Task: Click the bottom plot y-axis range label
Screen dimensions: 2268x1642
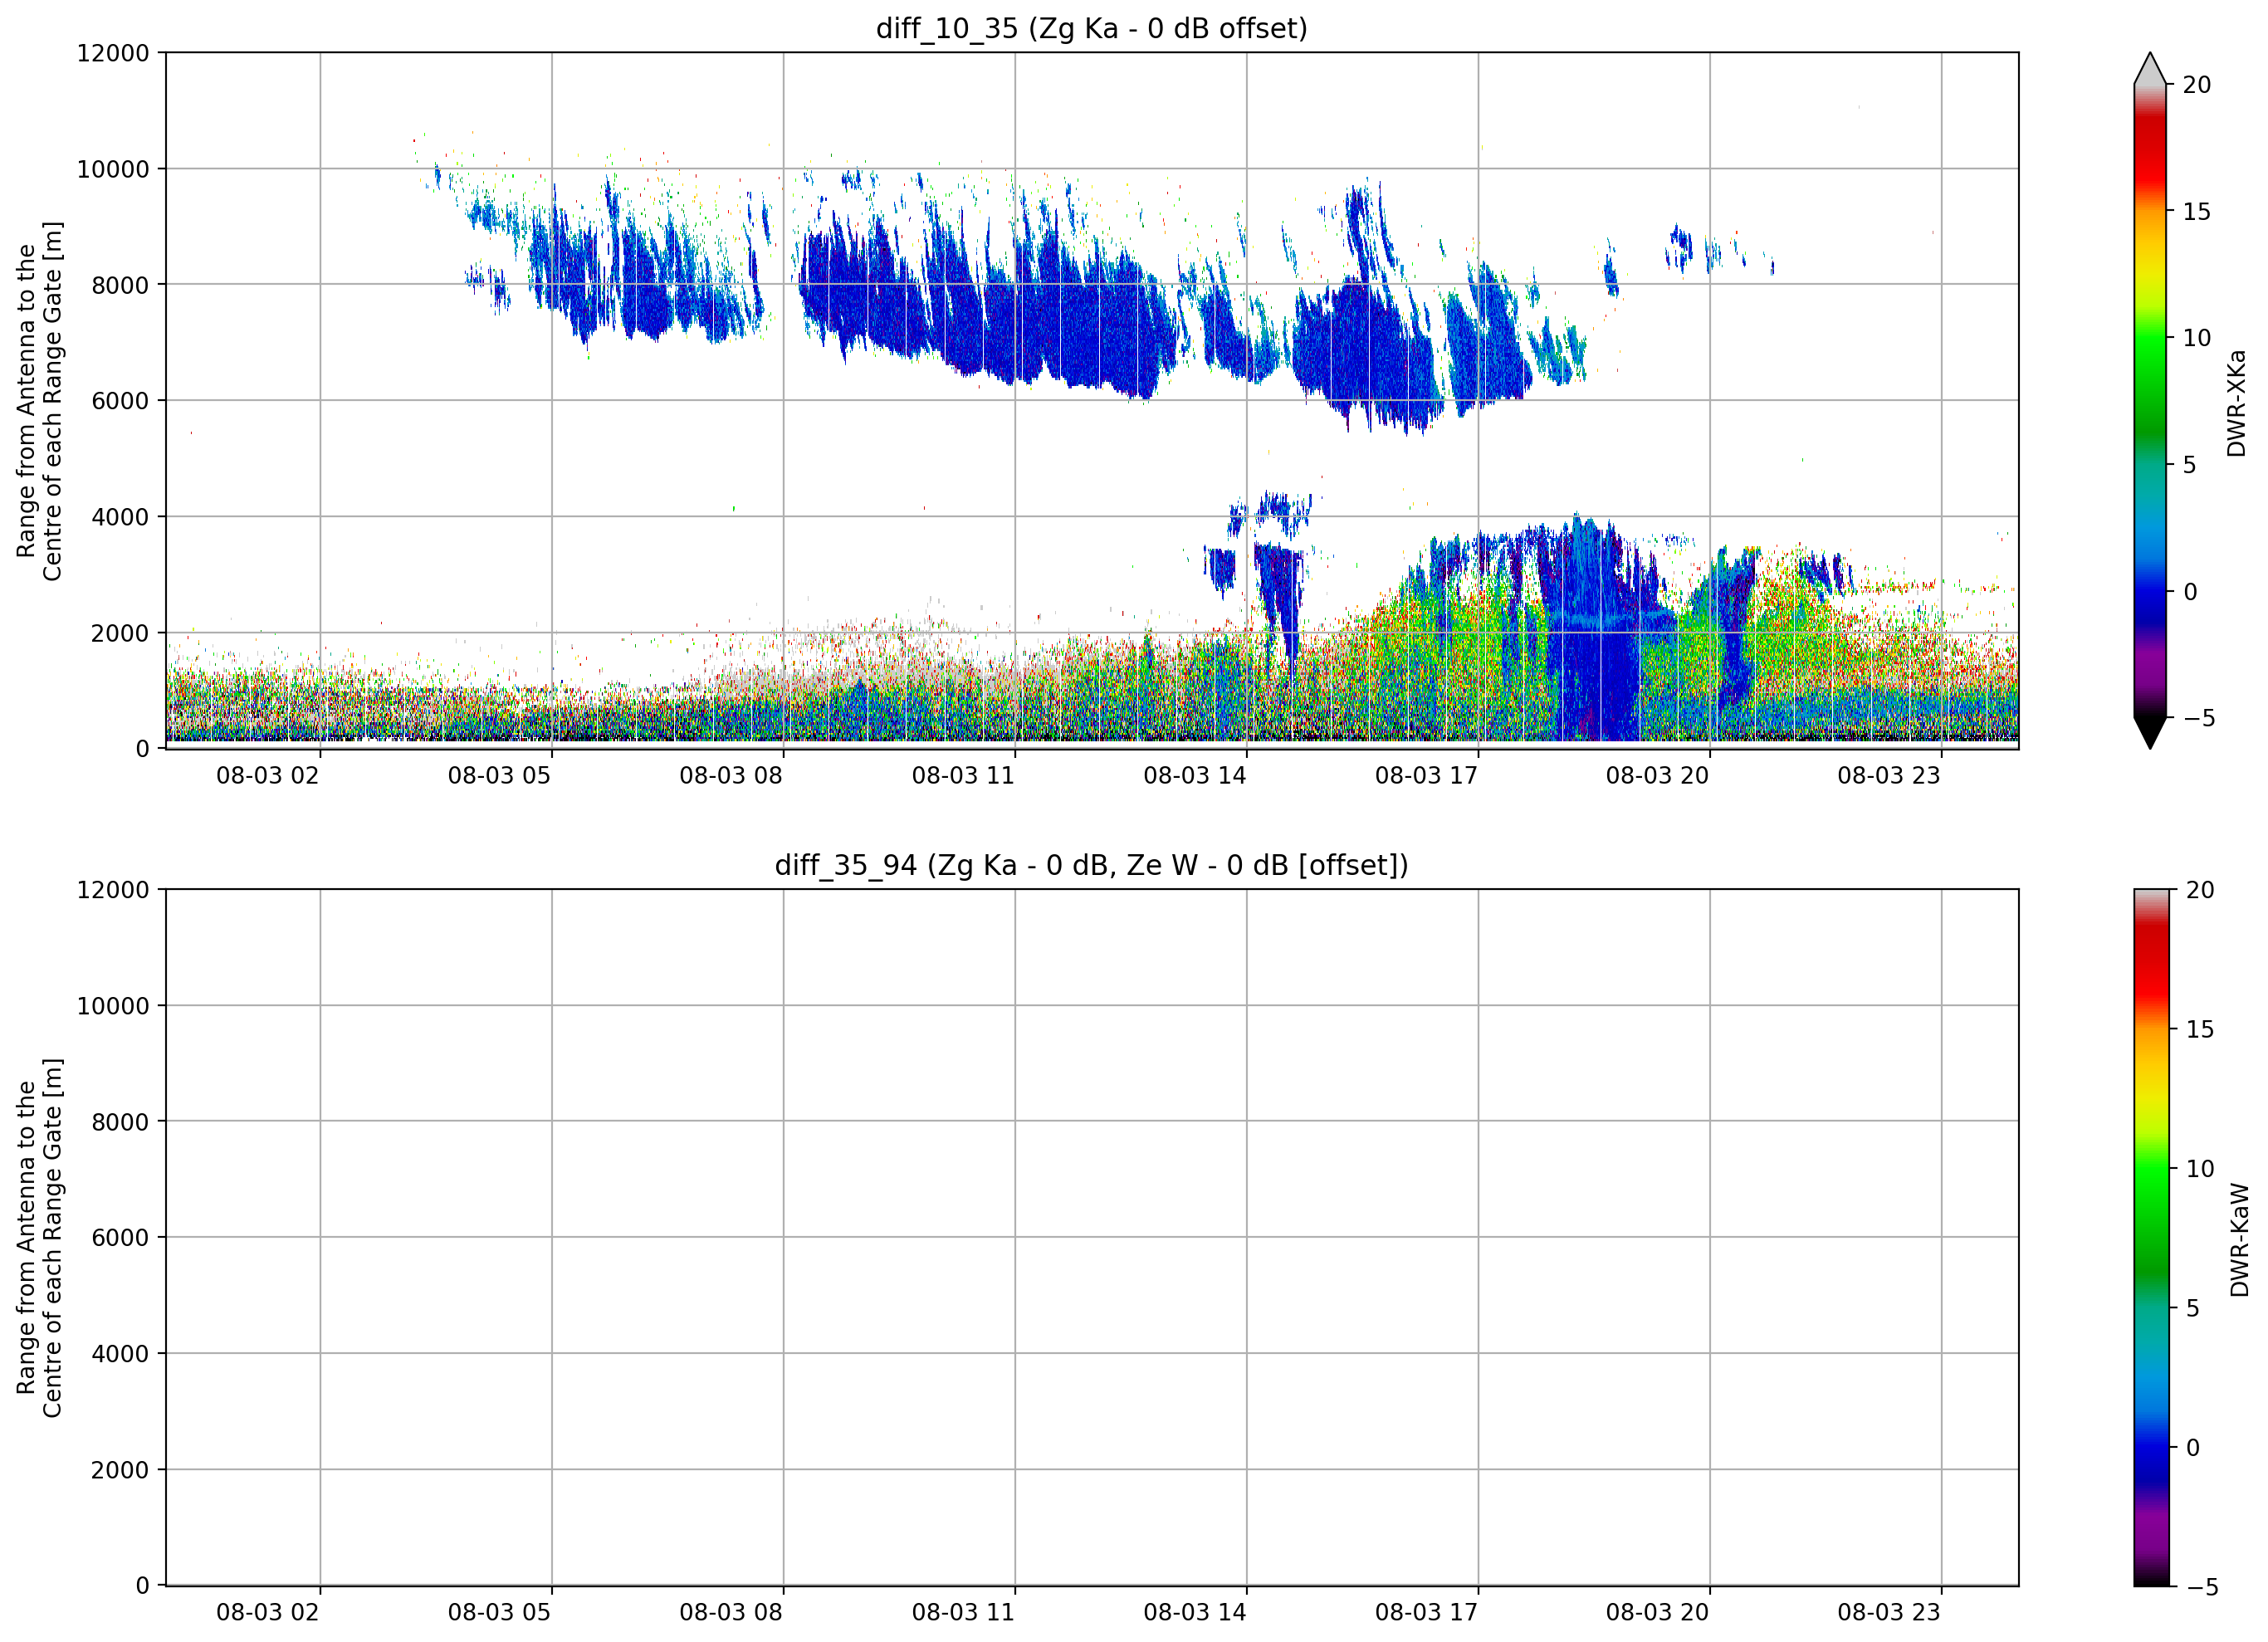Action: pos(39,1237)
